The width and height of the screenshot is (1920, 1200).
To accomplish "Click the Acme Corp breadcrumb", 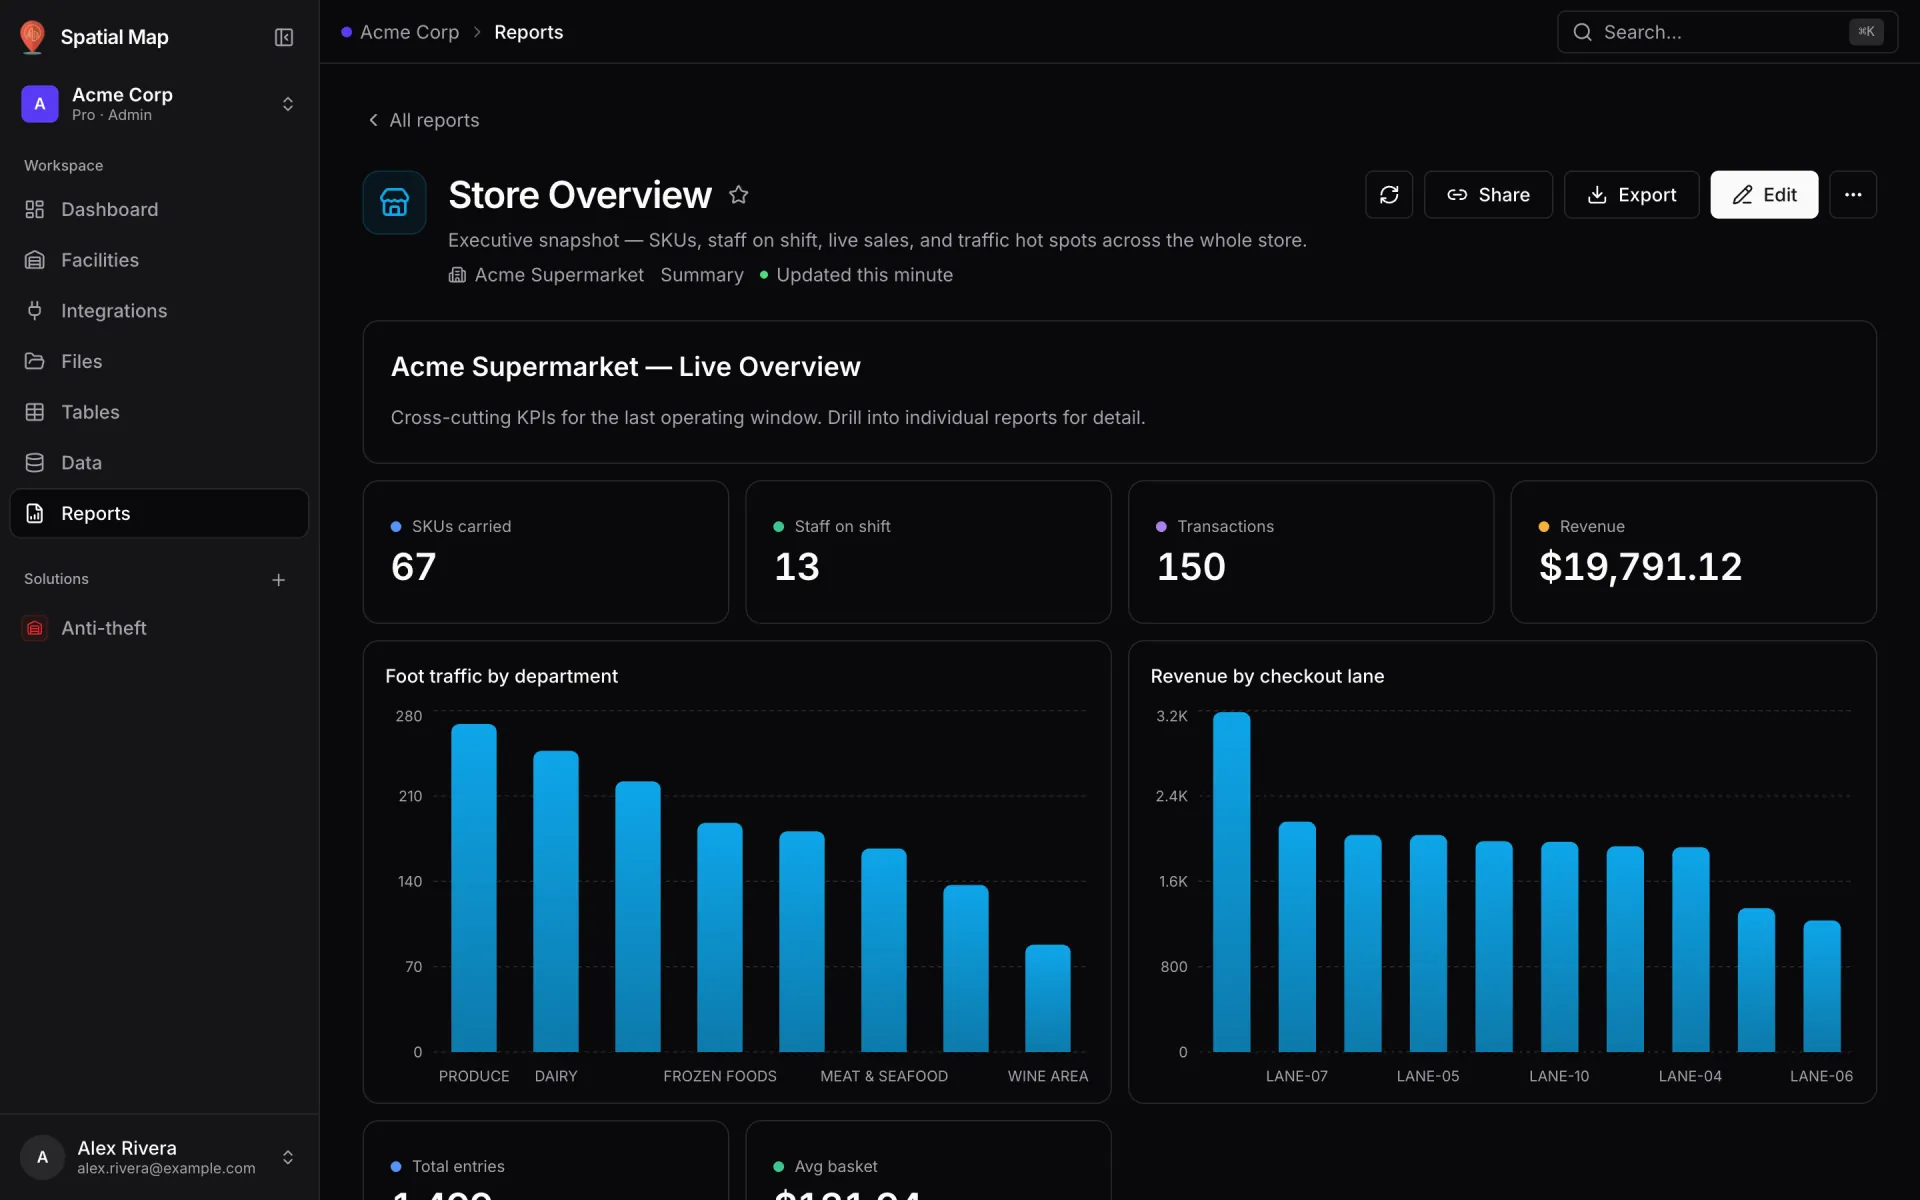I will (409, 32).
